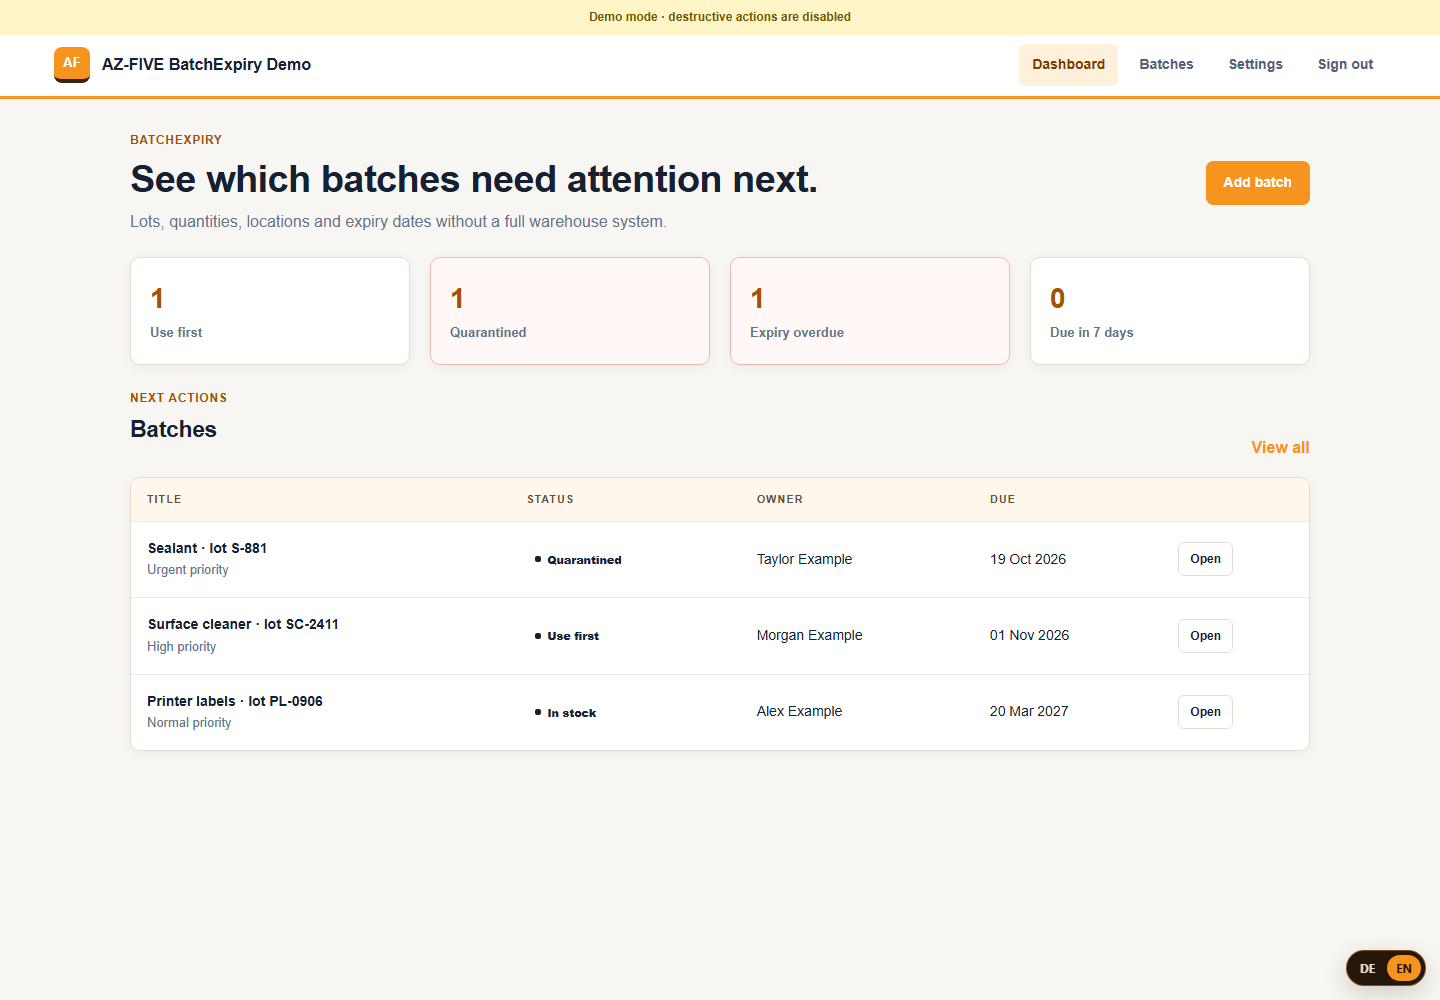Click due date 20 Mar 2027

point(1029,711)
